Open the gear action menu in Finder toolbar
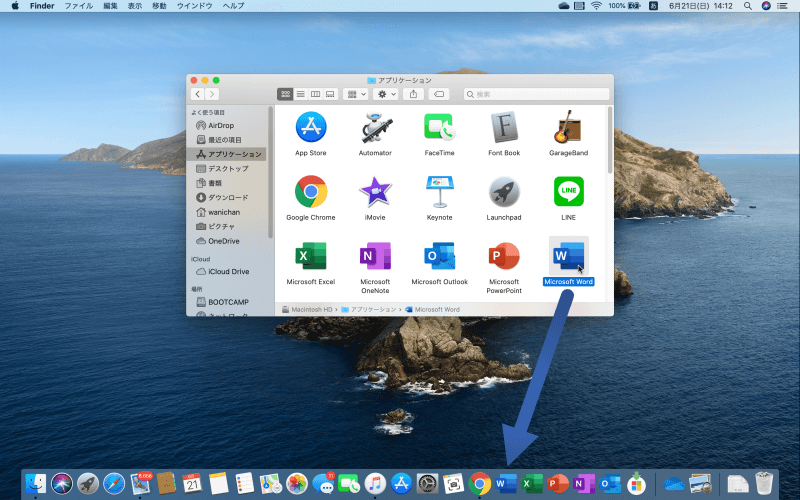Screen dimensions: 800x500 tap(385, 94)
